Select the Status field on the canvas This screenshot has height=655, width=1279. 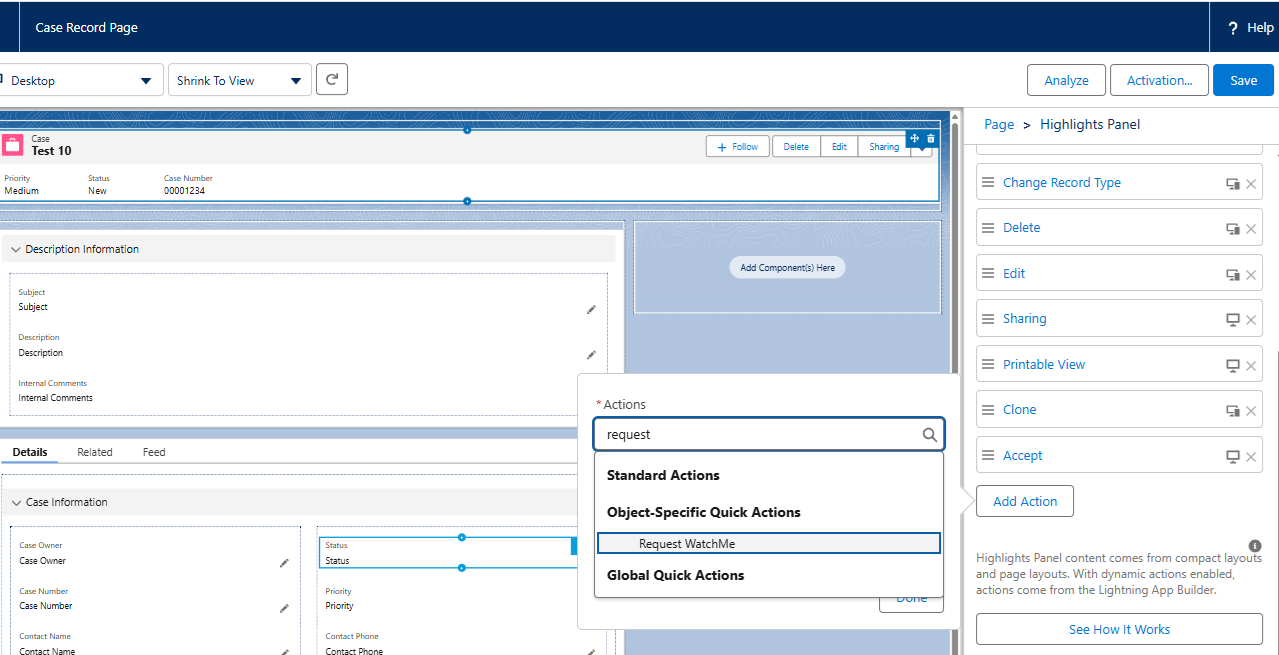pyautogui.click(x=448, y=553)
